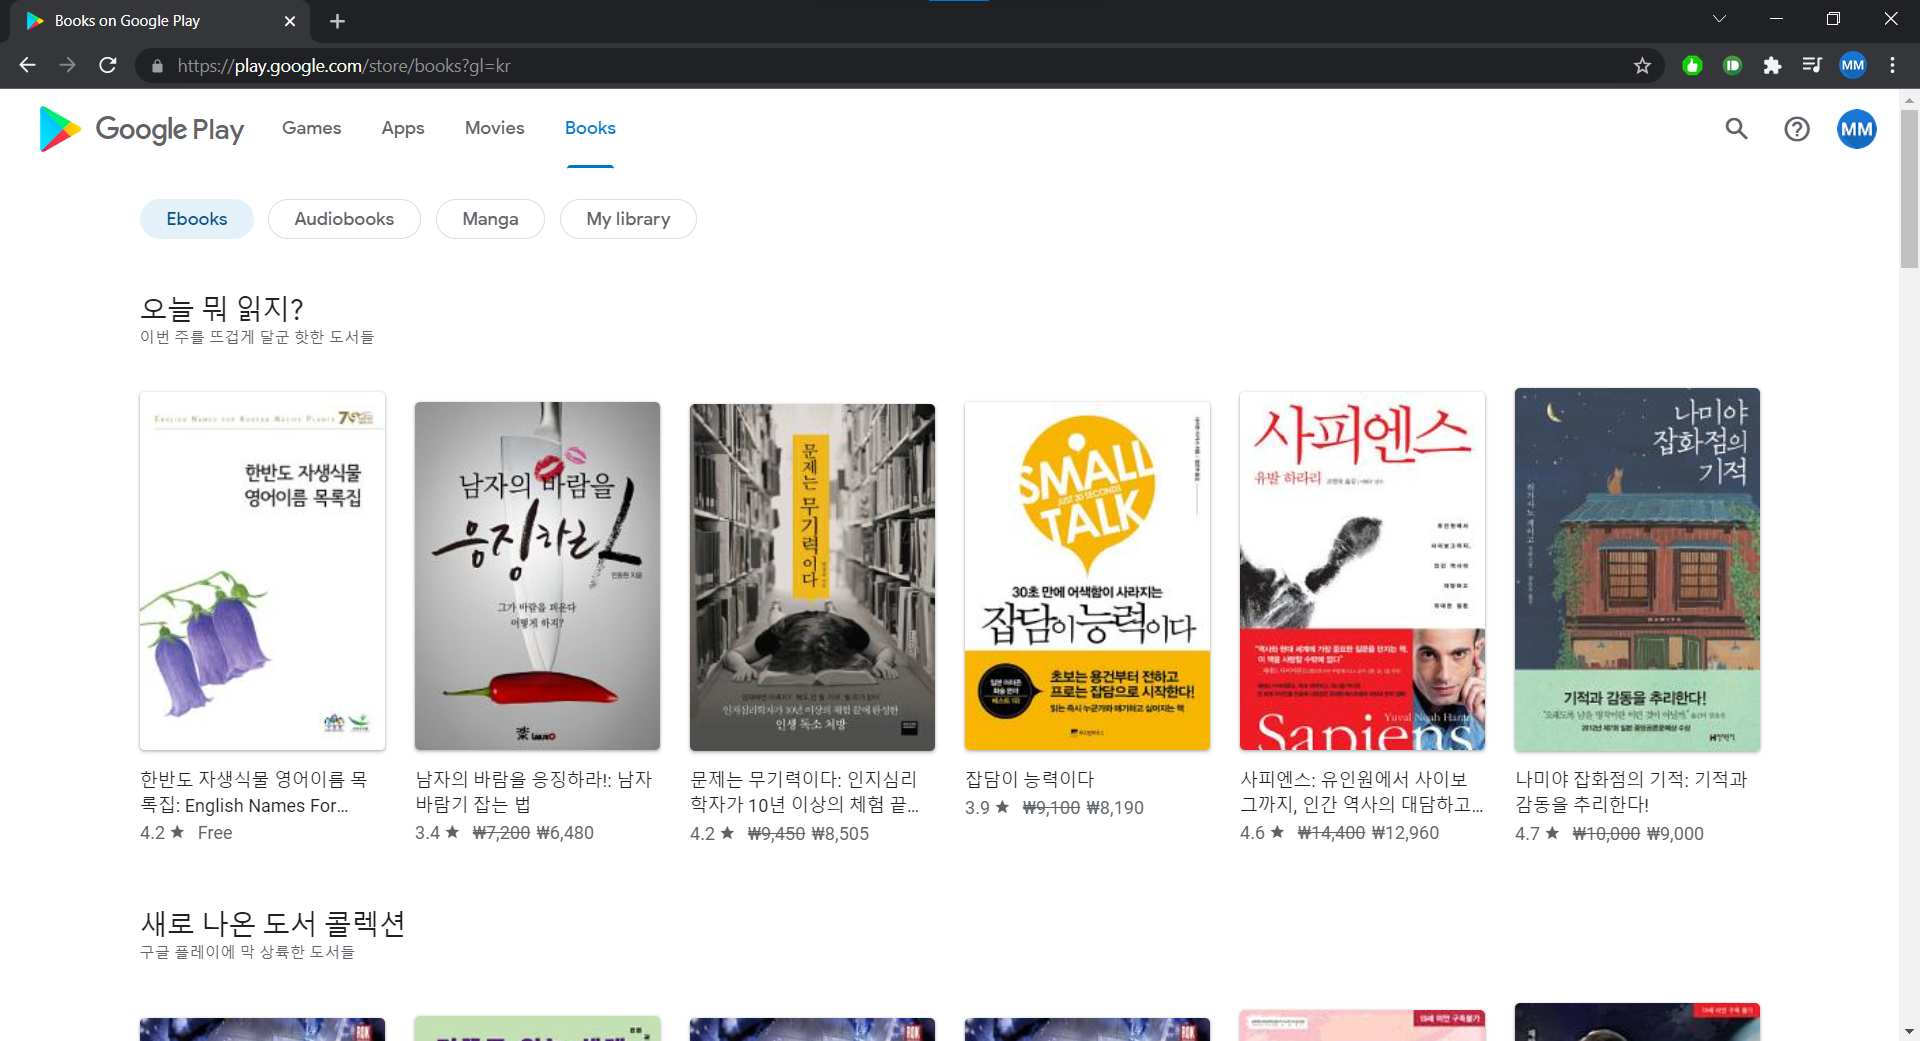
Task: Switch to the Movies tab
Action: pyautogui.click(x=494, y=128)
